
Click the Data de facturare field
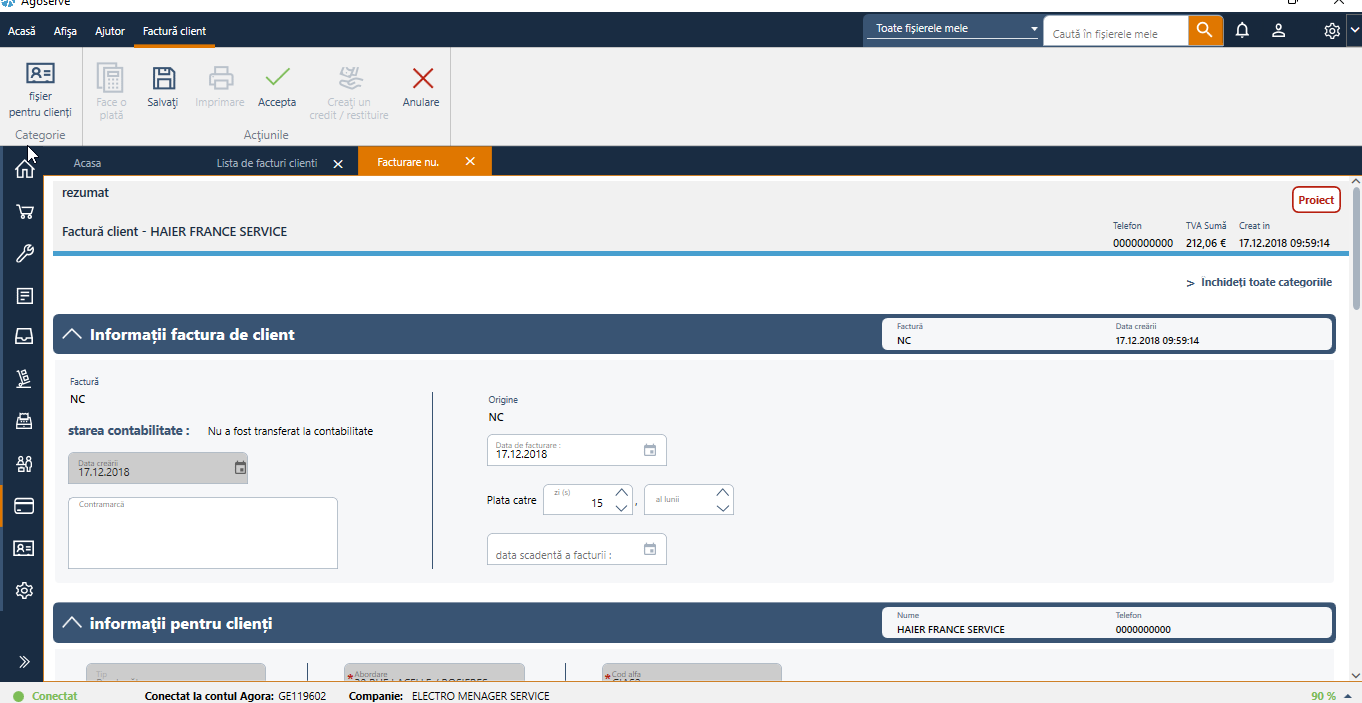(577, 450)
